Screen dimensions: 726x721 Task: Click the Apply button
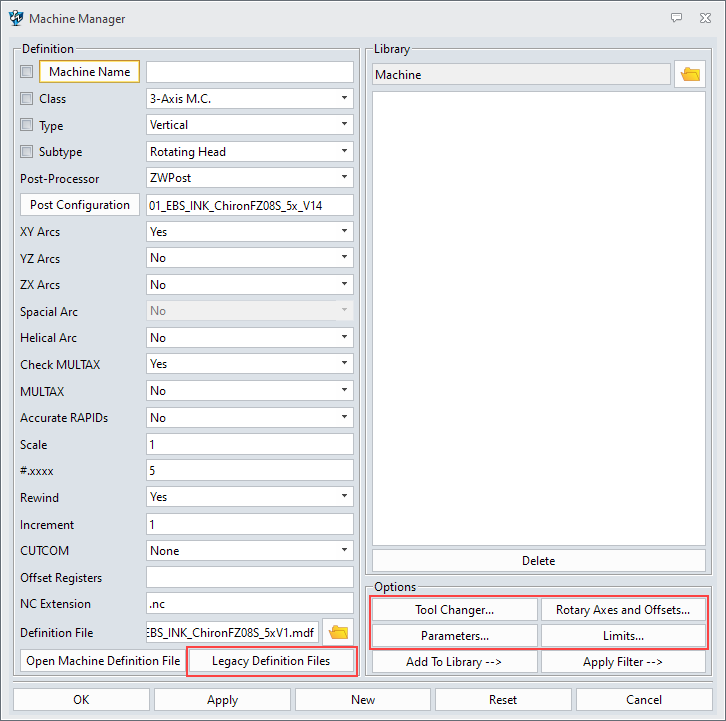pyautogui.click(x=222, y=699)
